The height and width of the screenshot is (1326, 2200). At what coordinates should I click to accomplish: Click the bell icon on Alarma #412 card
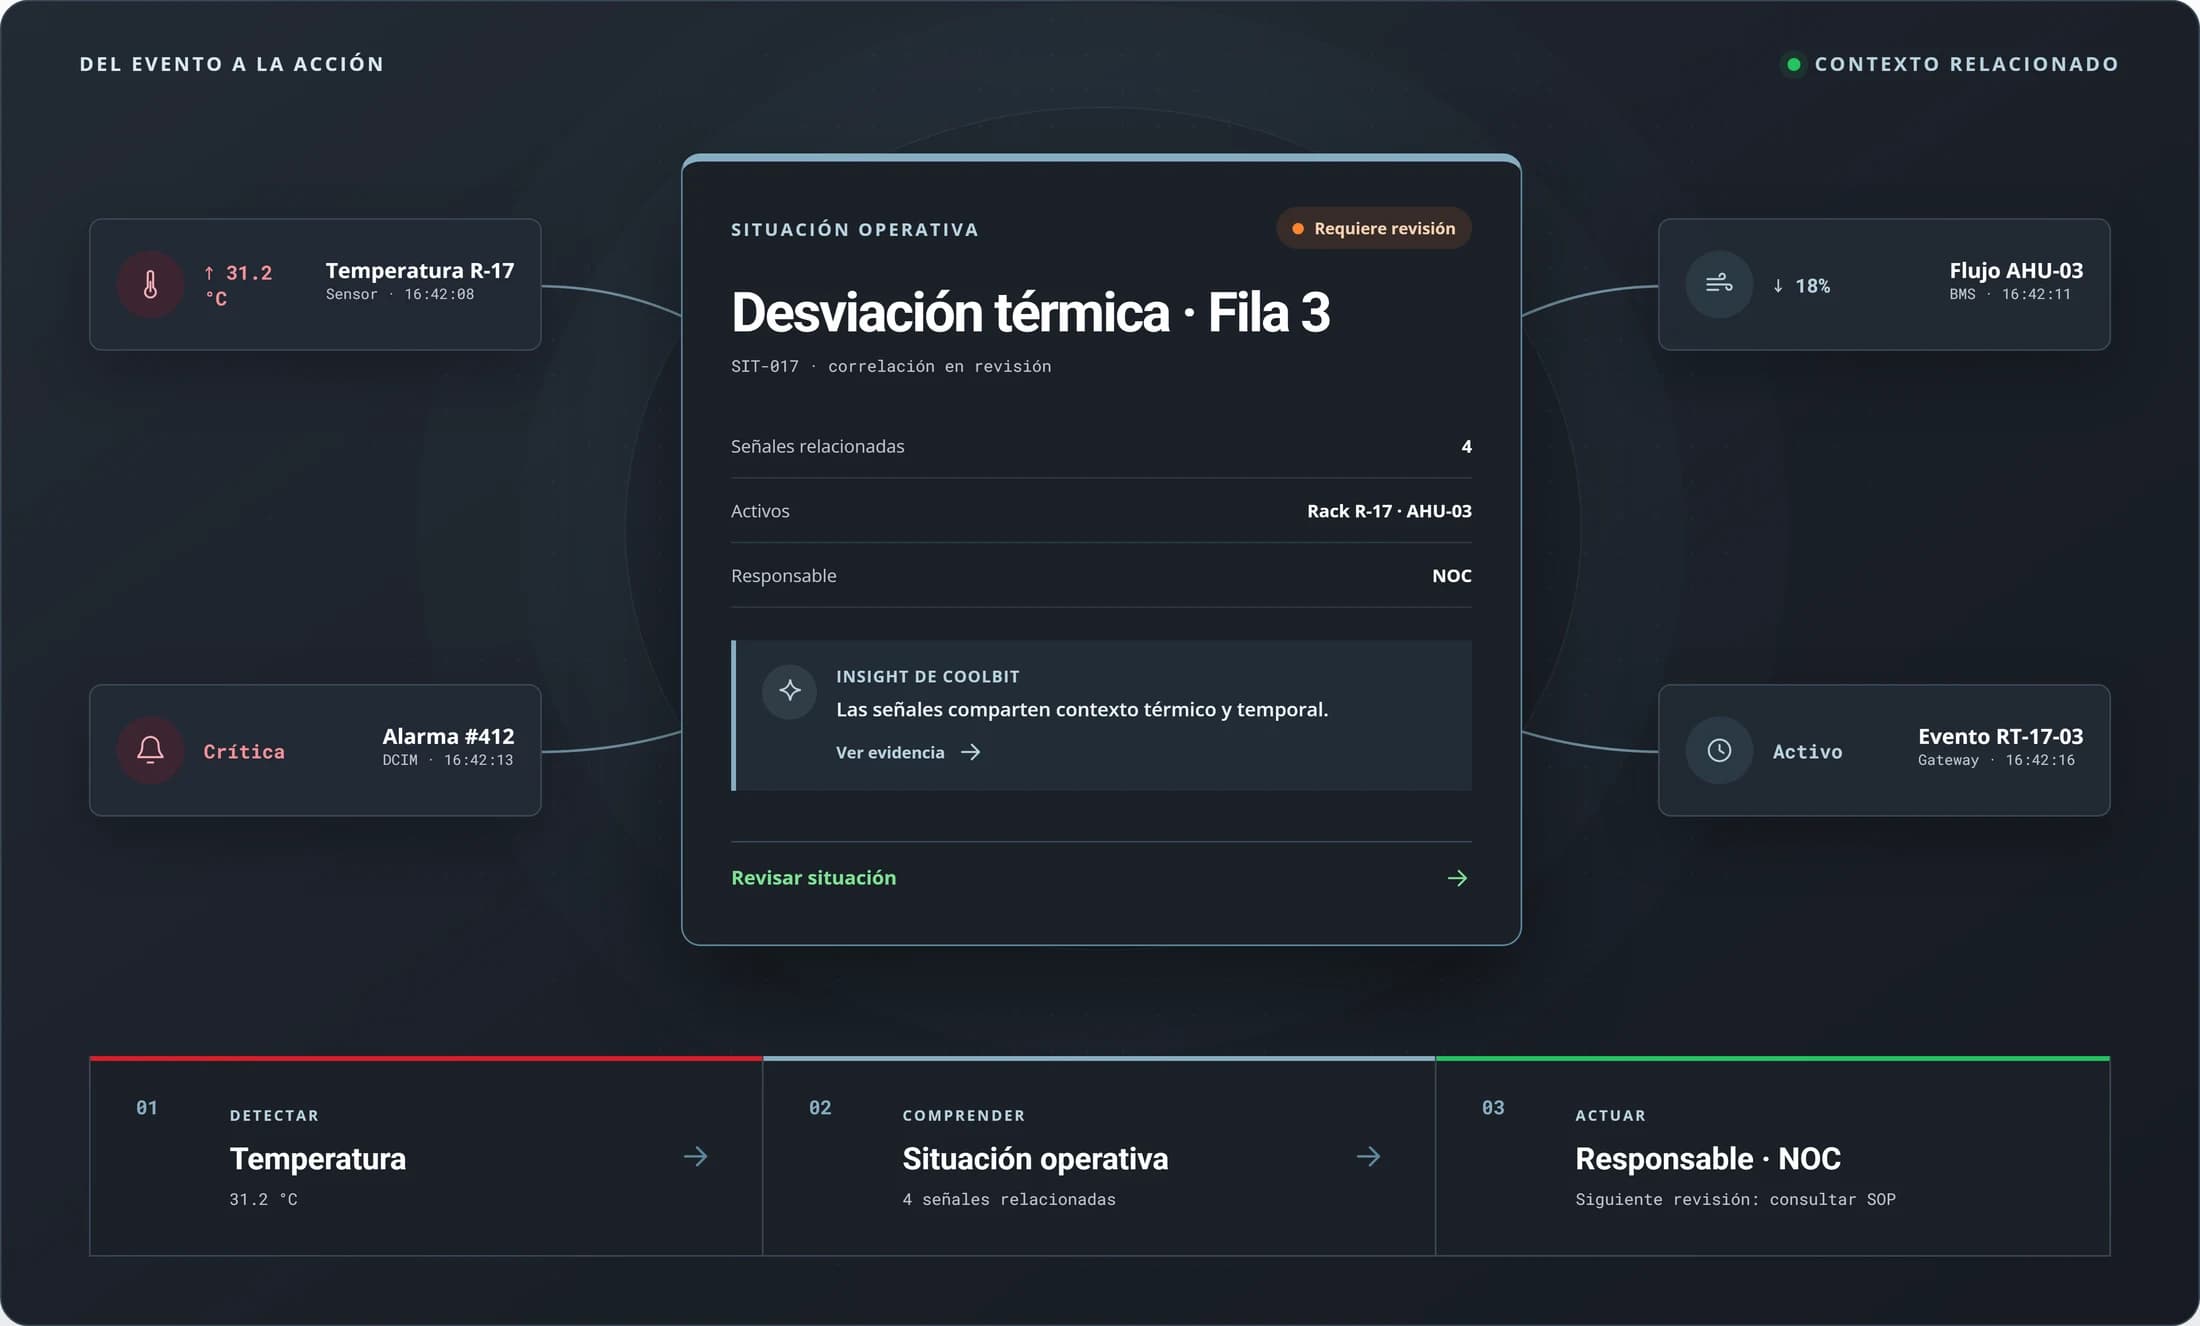coord(150,750)
